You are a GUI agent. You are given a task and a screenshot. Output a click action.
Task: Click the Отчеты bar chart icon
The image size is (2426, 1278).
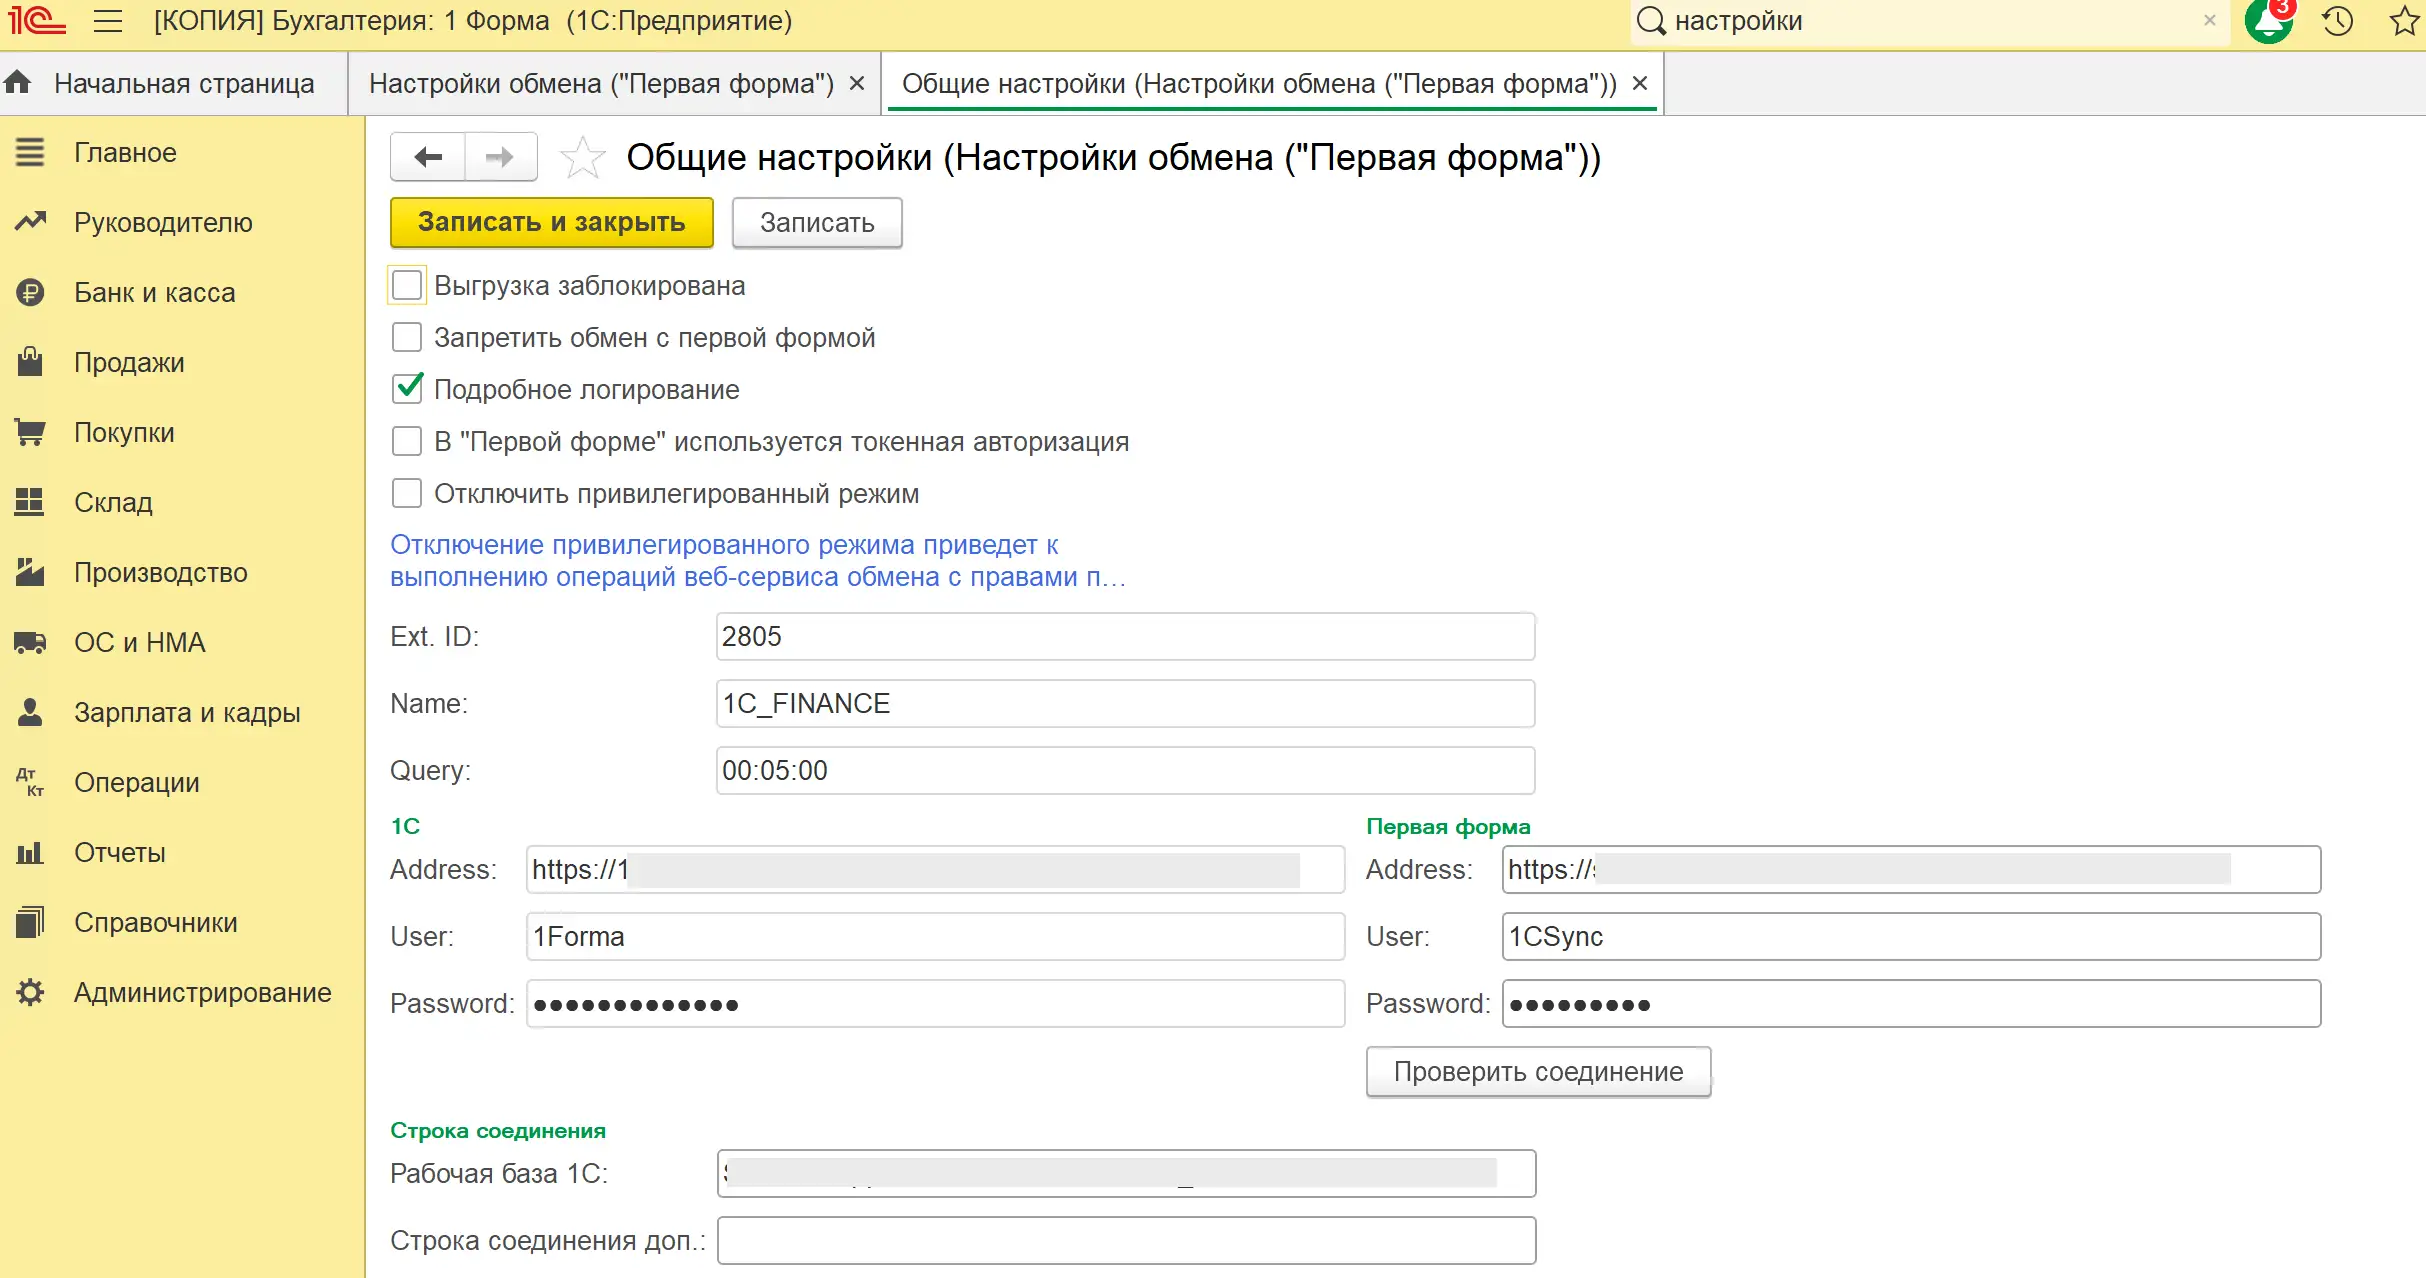(30, 852)
